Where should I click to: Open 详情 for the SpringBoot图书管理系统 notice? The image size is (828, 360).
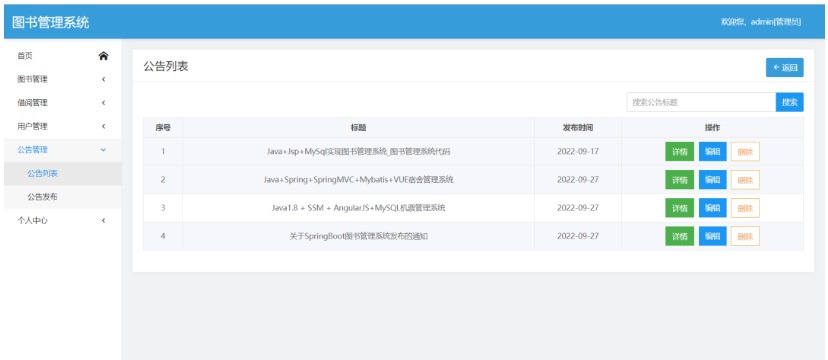point(680,236)
